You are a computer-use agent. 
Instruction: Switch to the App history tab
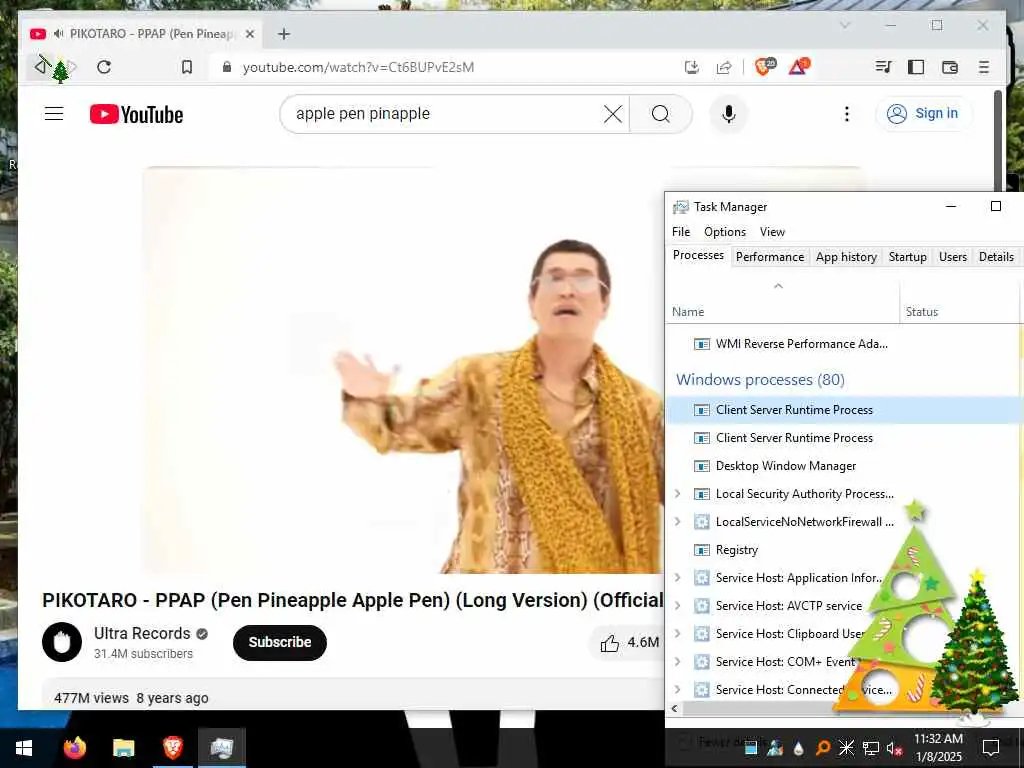846,257
